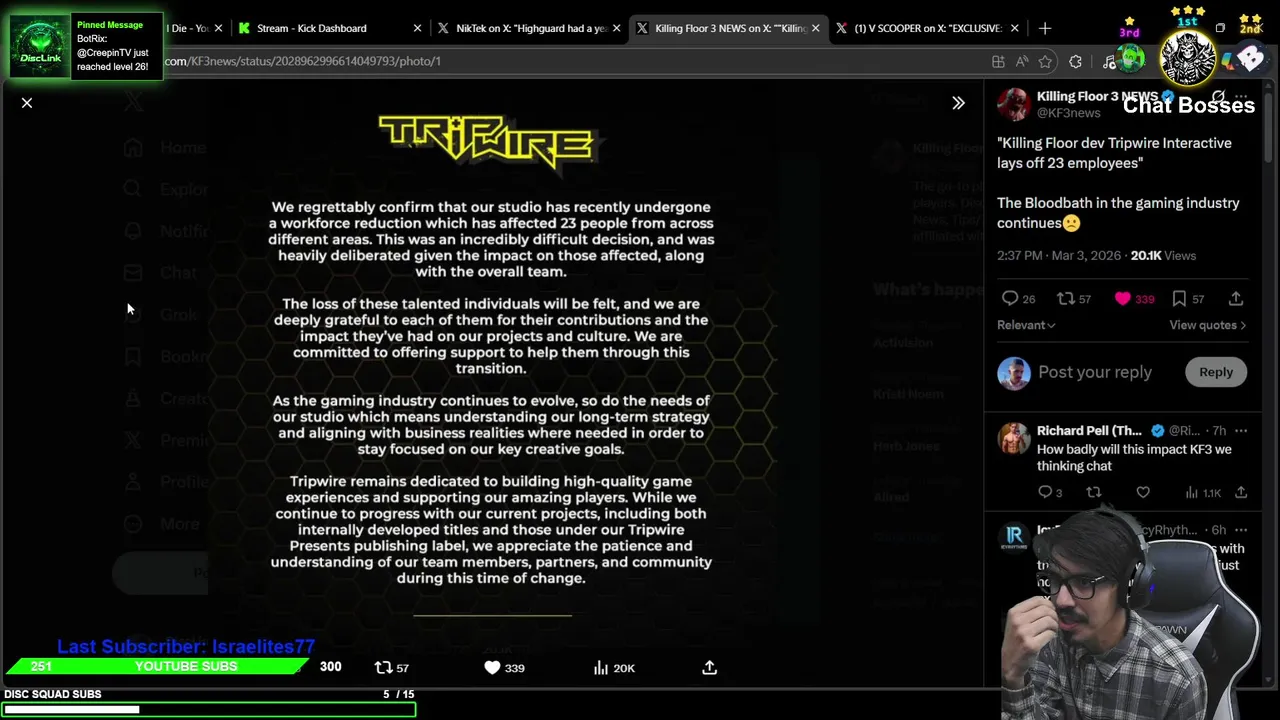Image resolution: width=1280 pixels, height=720 pixels.
Task: Close the NikTek on X tab
Action: point(616,28)
